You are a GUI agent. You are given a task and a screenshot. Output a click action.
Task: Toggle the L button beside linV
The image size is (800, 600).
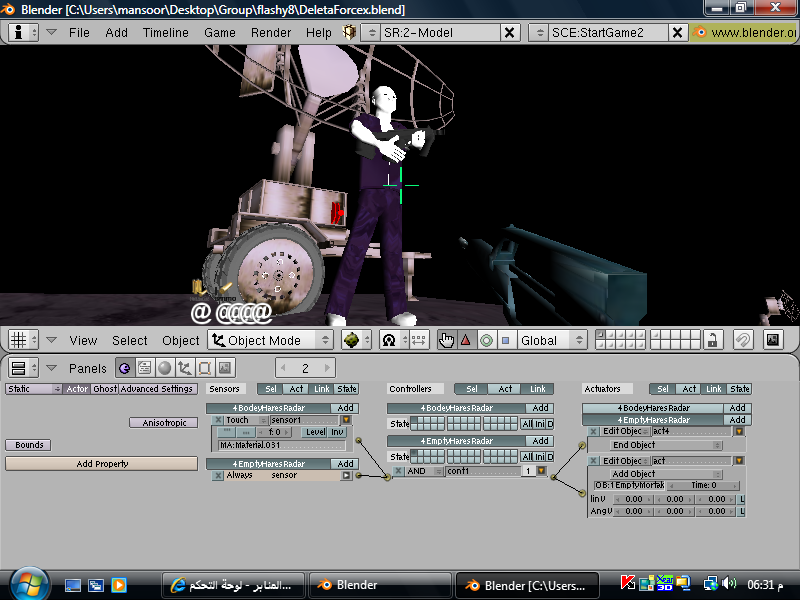[x=742, y=499]
